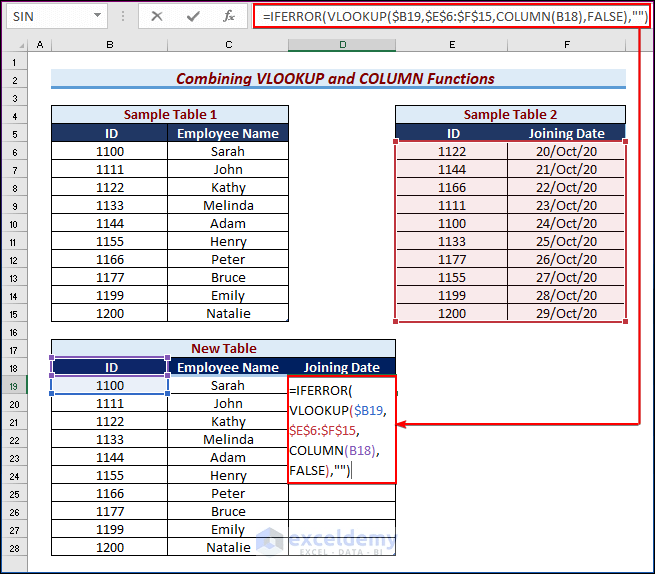Click Joining Date header in Sample Table 2
The width and height of the screenshot is (655, 574).
pyautogui.click(x=566, y=133)
